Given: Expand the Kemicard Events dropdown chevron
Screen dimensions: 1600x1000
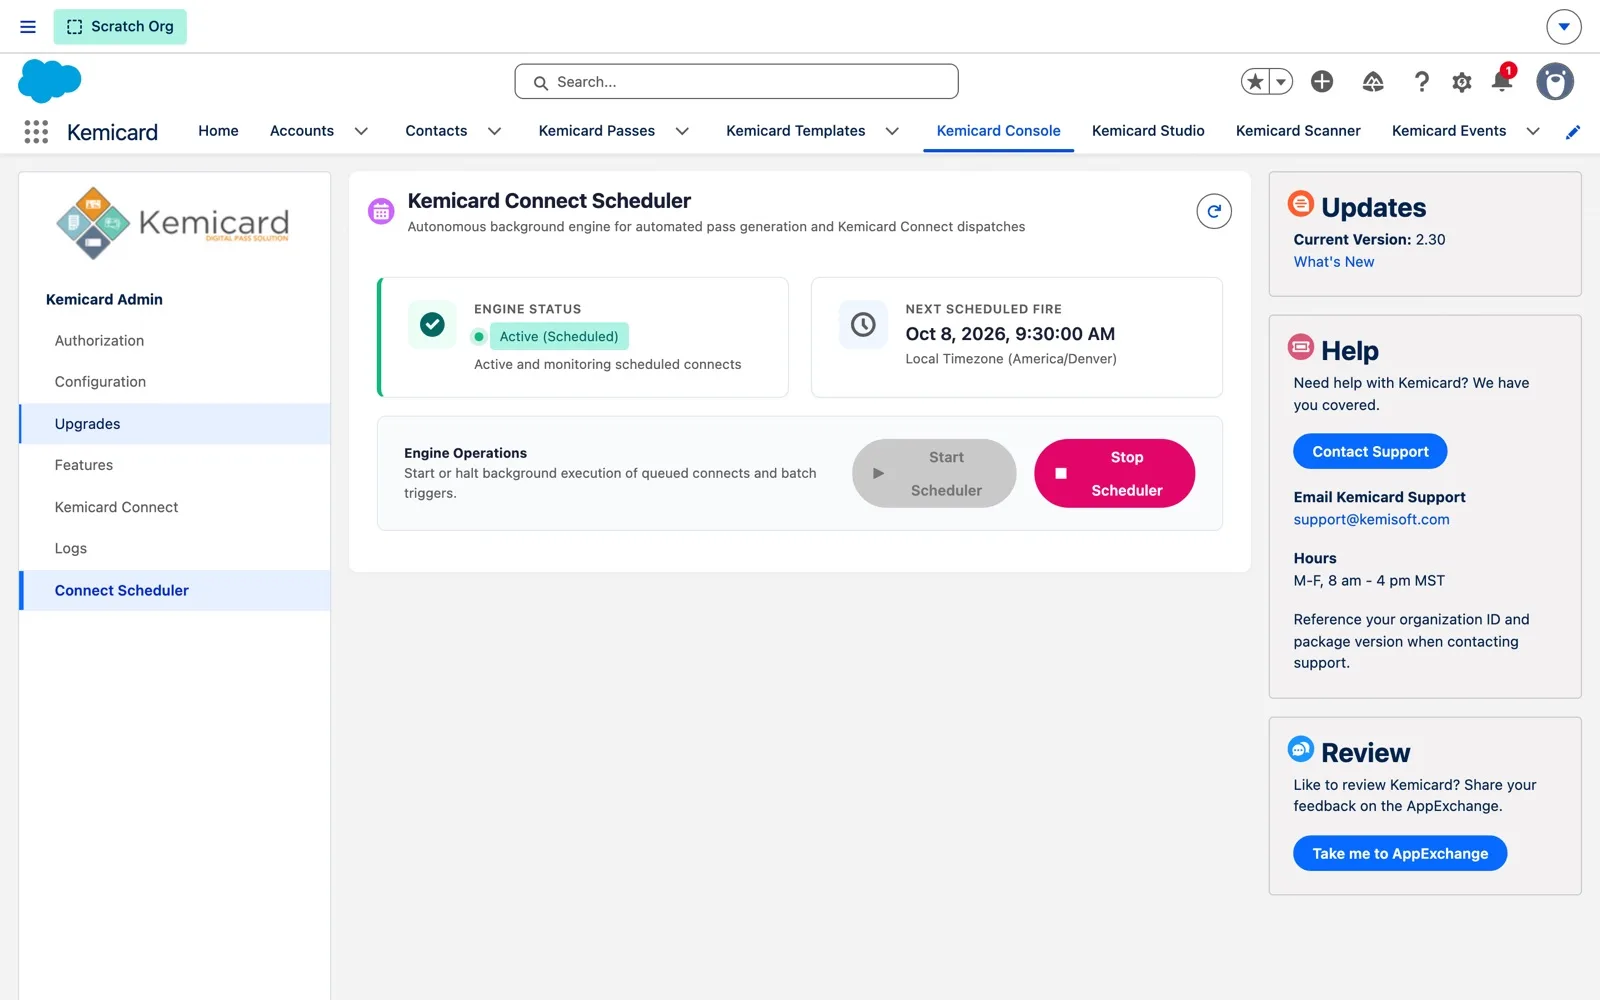Looking at the screenshot, I should pyautogui.click(x=1533, y=131).
